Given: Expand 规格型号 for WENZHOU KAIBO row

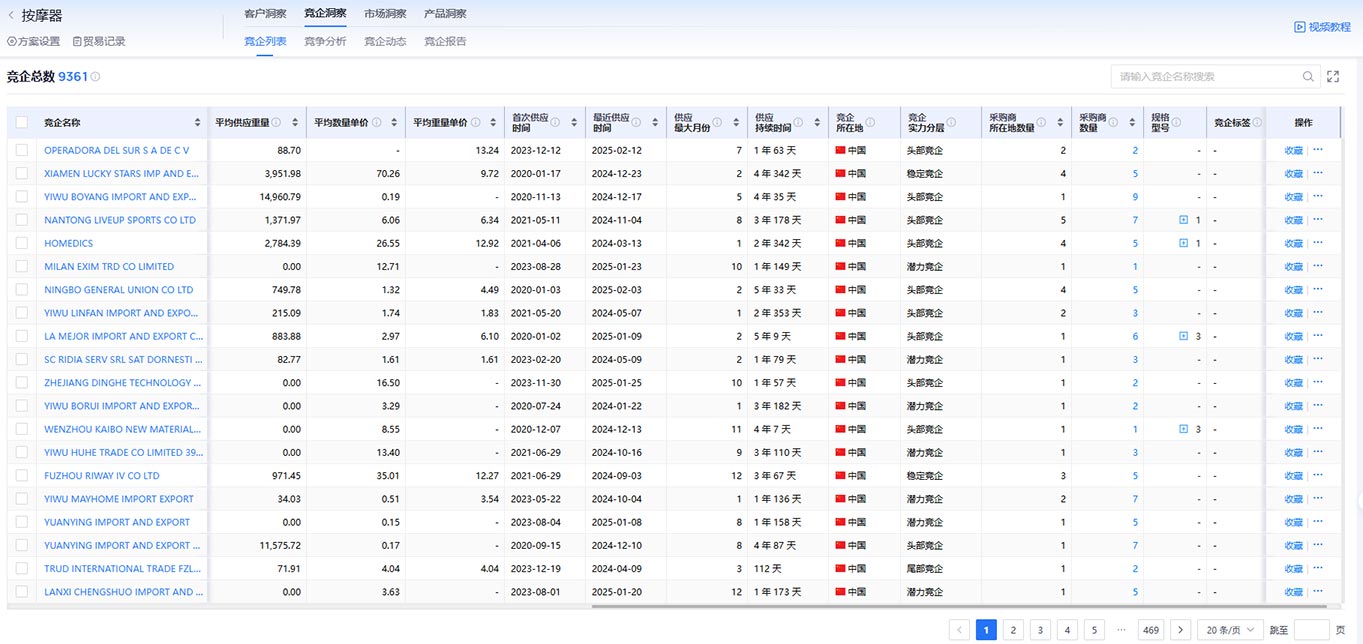Looking at the screenshot, I should pyautogui.click(x=1184, y=429).
